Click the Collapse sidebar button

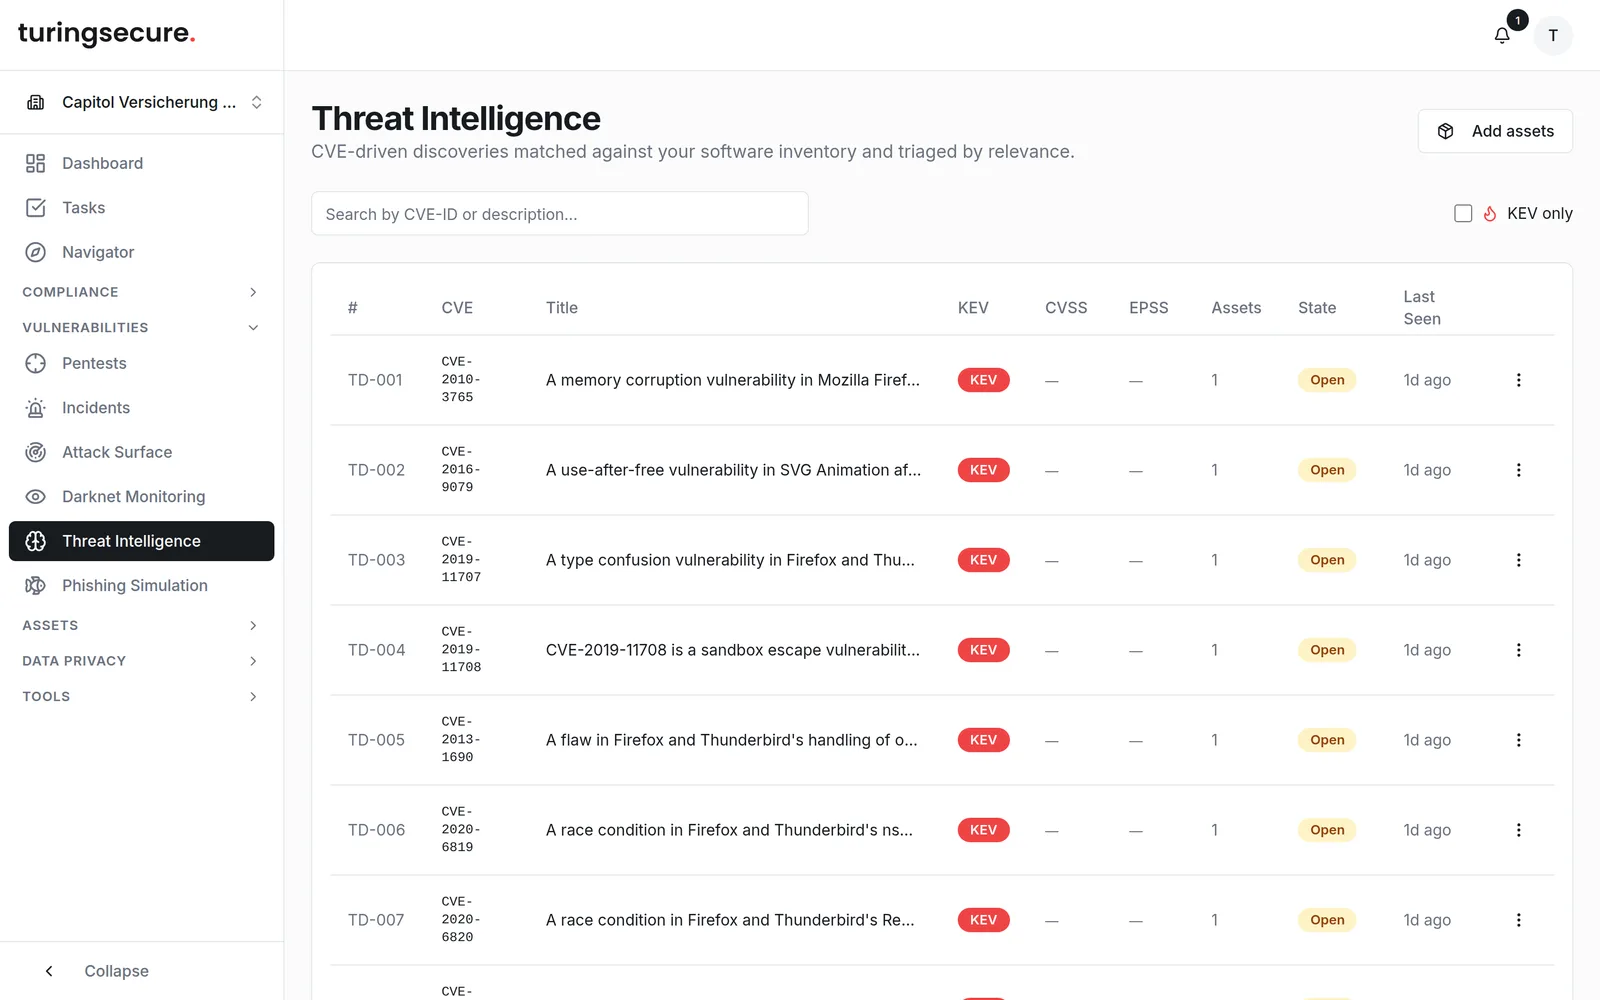[x=142, y=971]
